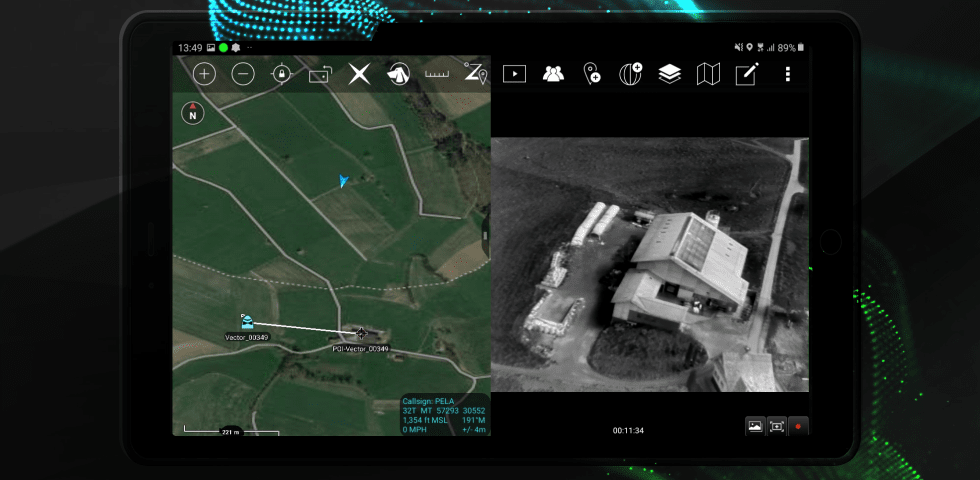Open the crossed-lines X toolbar icon
This screenshot has width=980, height=480.
359,74
